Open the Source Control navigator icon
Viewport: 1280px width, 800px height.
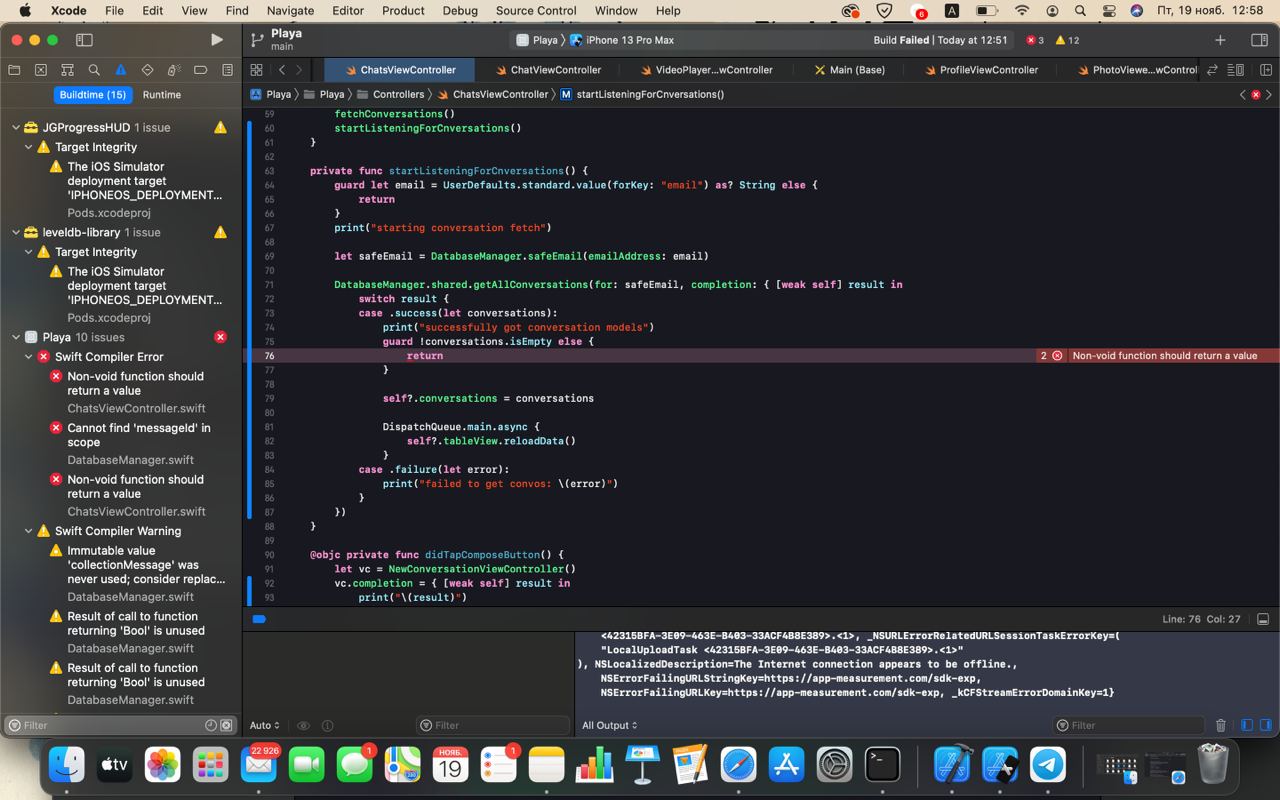pos(41,70)
